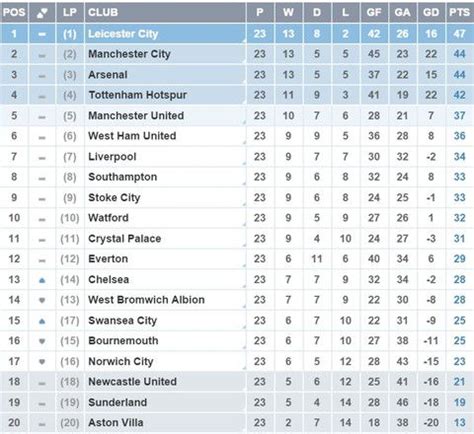Open the Manchester City club link
Screen dimensions: 474x434
pos(129,54)
